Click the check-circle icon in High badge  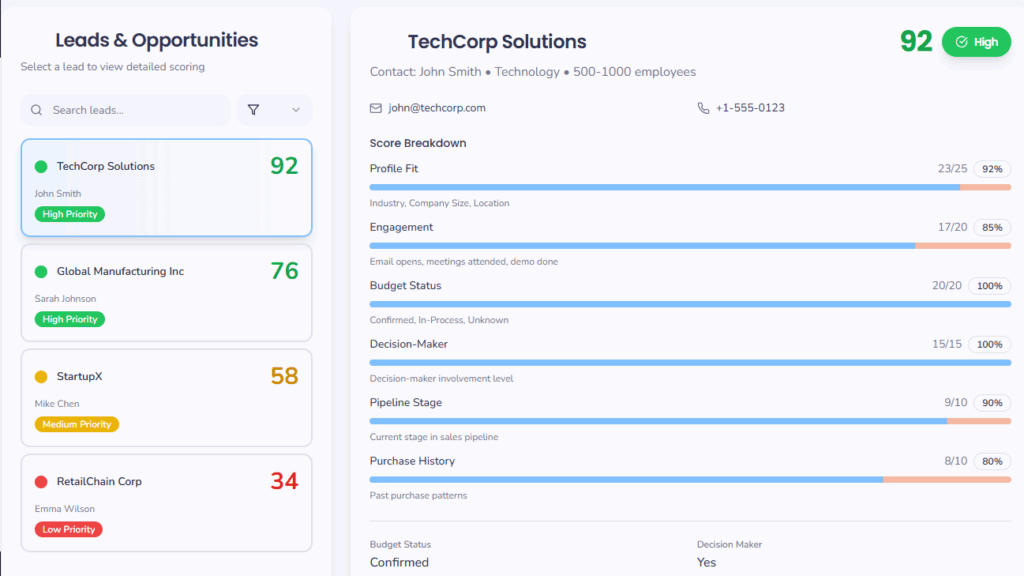tap(962, 42)
